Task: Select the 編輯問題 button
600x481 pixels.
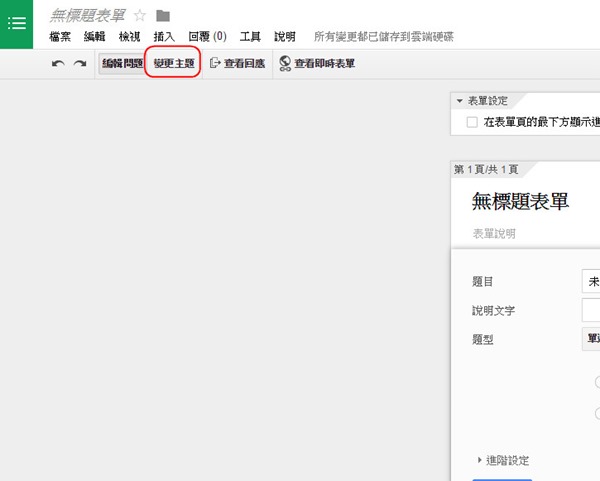Action: [122, 63]
